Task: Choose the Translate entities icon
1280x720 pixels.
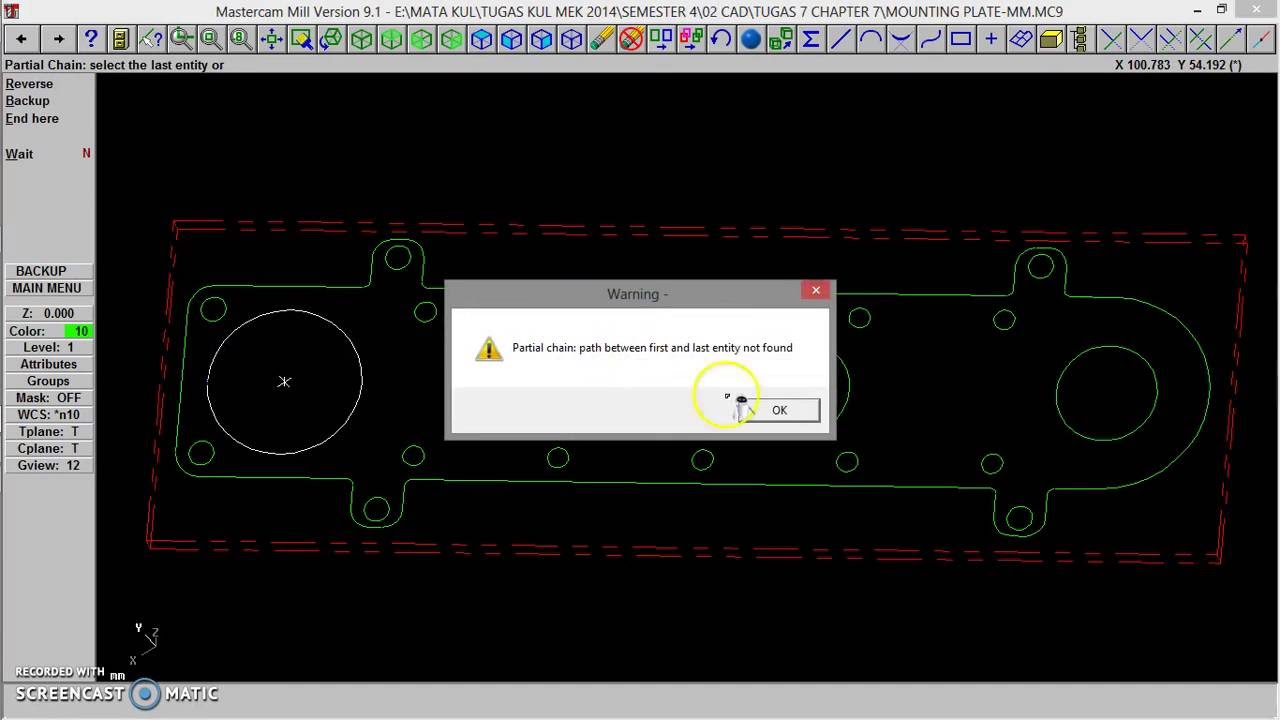Action: pos(661,39)
